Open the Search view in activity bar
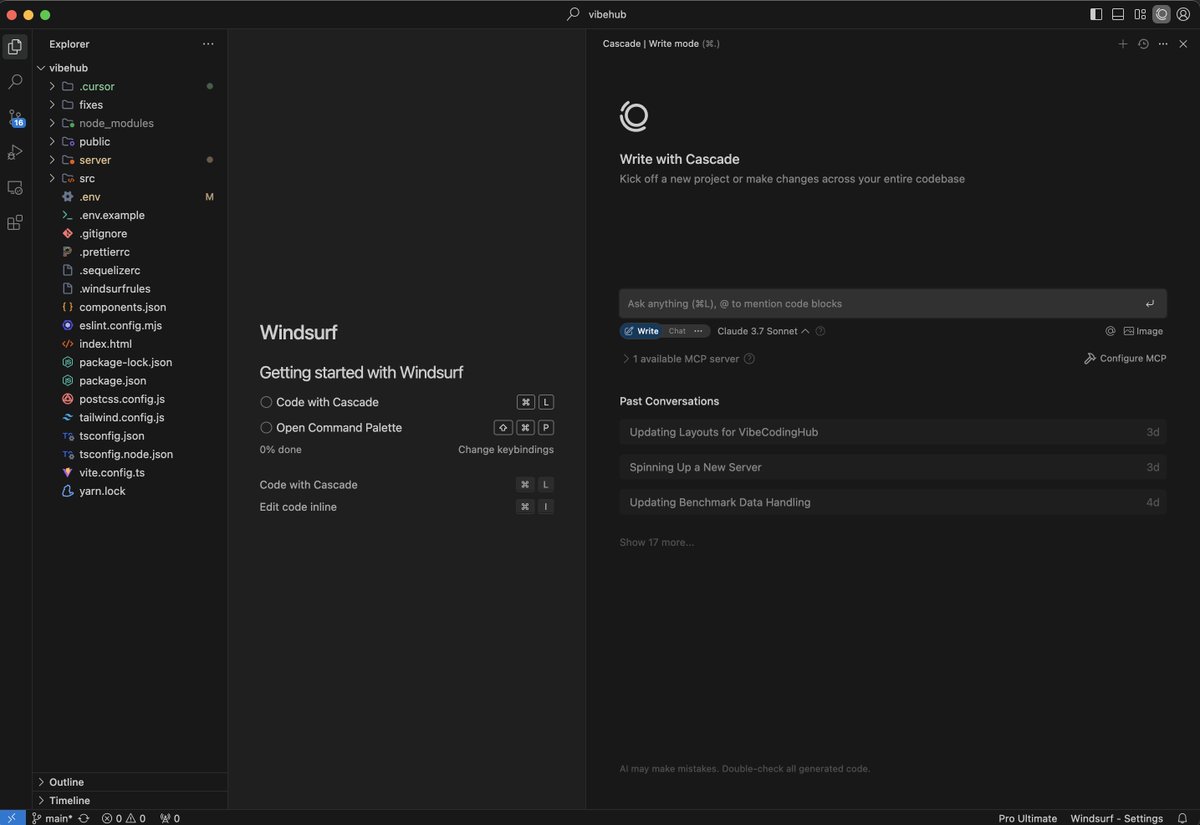 click(x=15, y=82)
